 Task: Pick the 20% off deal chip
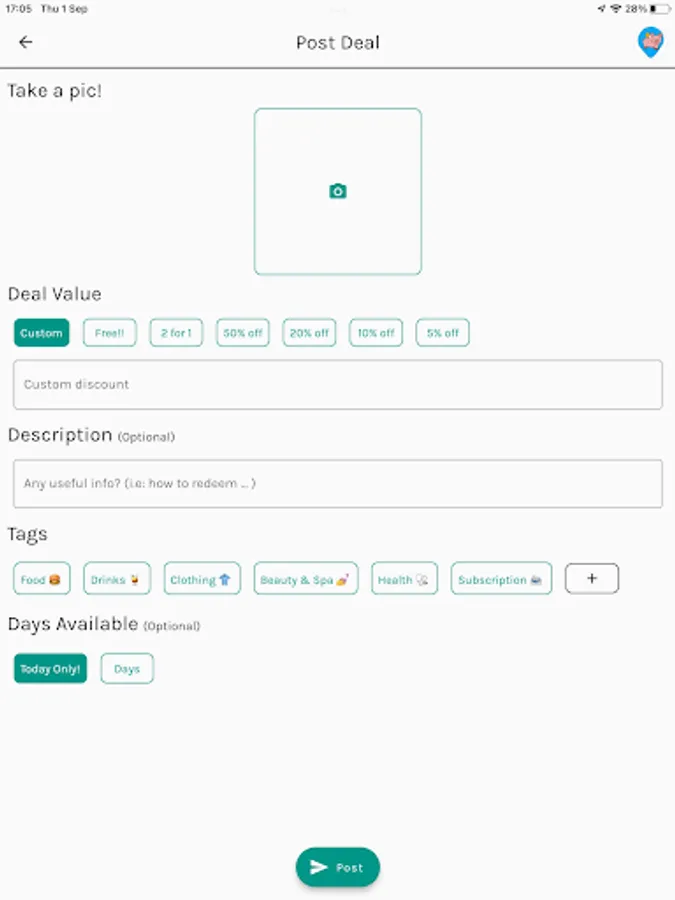pos(309,333)
